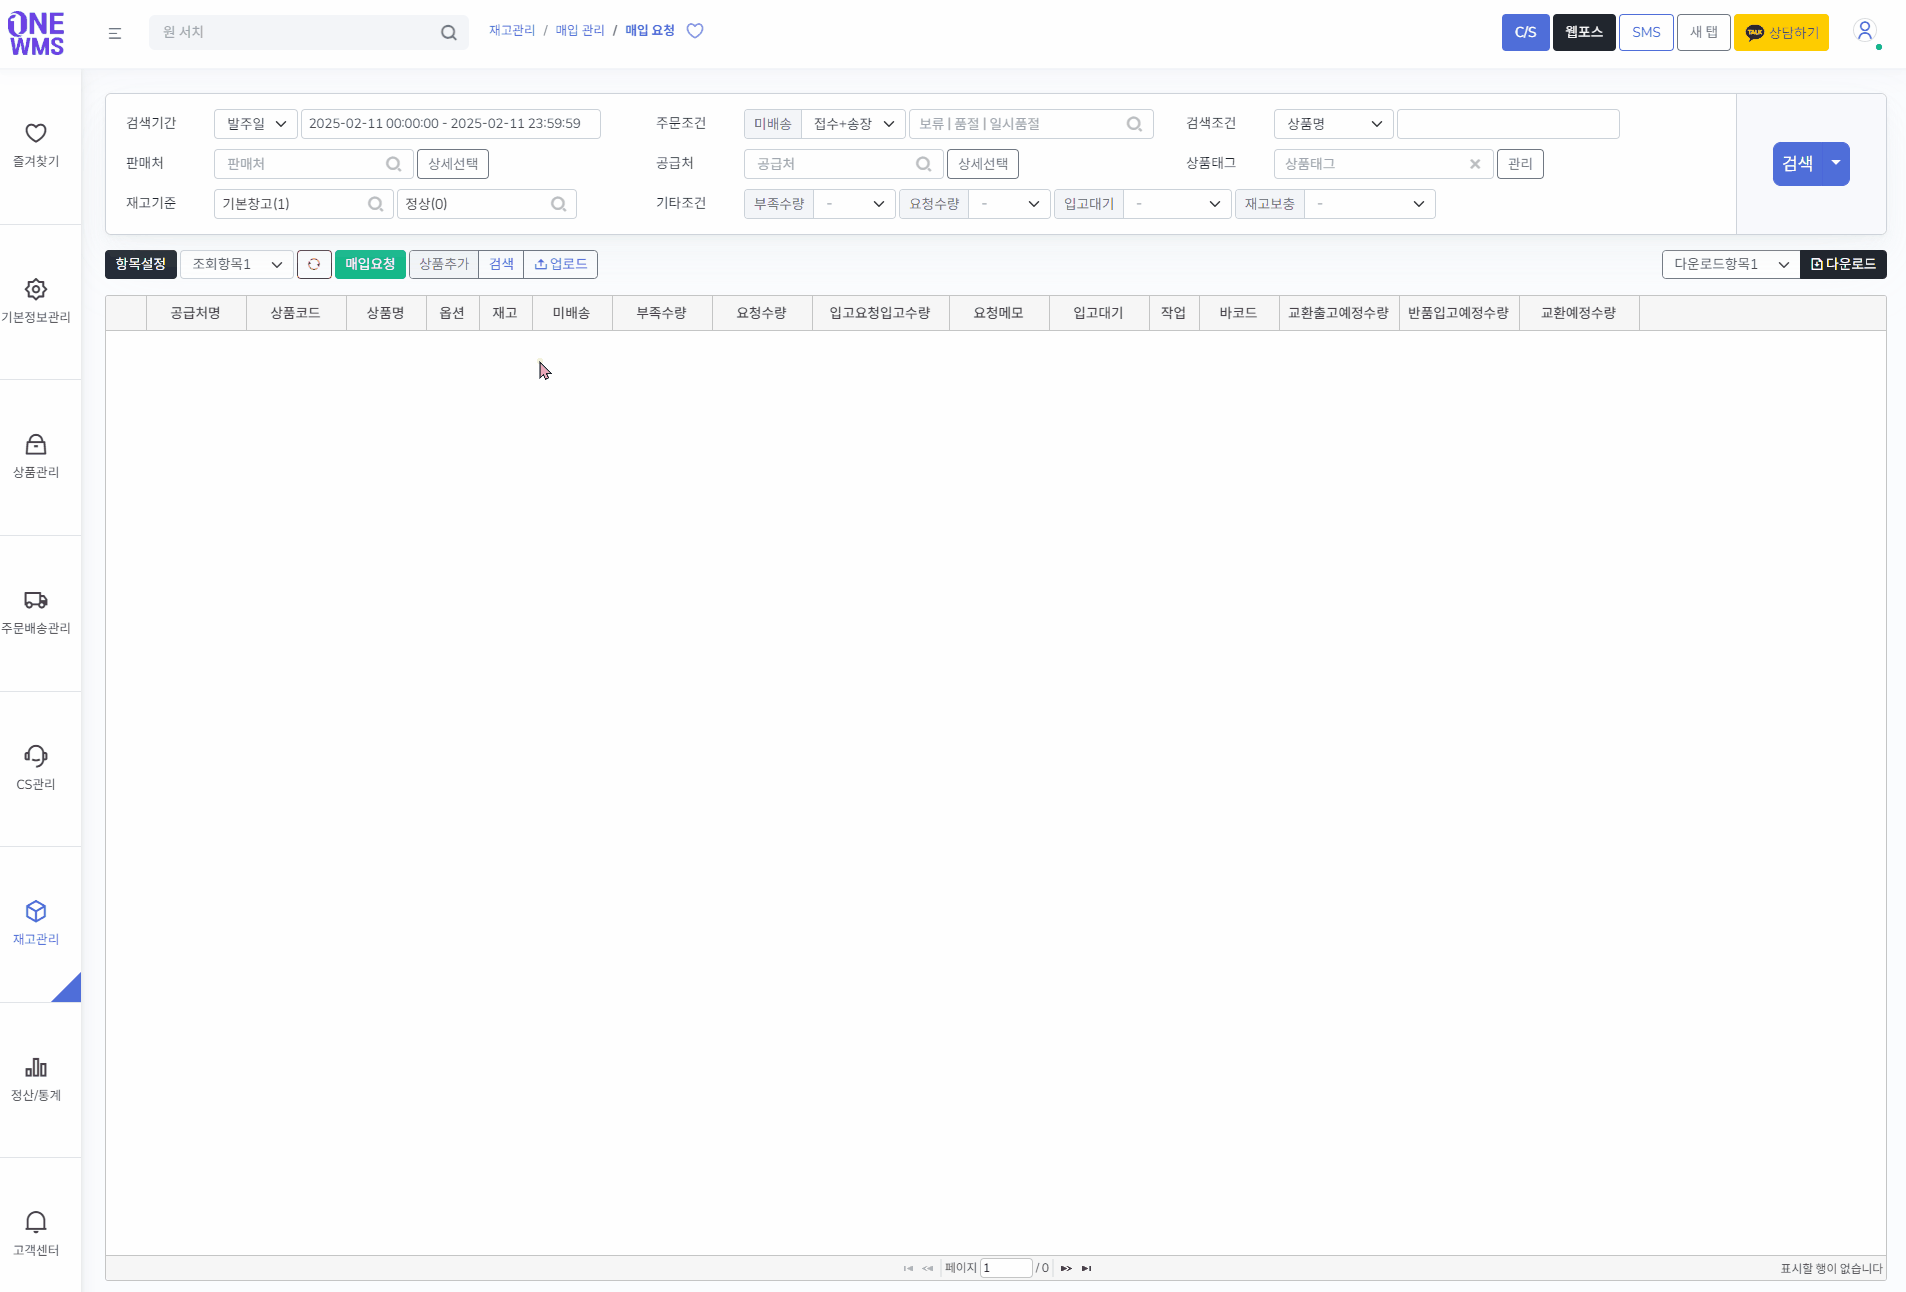Click the green 매입요청 button
This screenshot has height=1292, width=1906.
pos(370,264)
